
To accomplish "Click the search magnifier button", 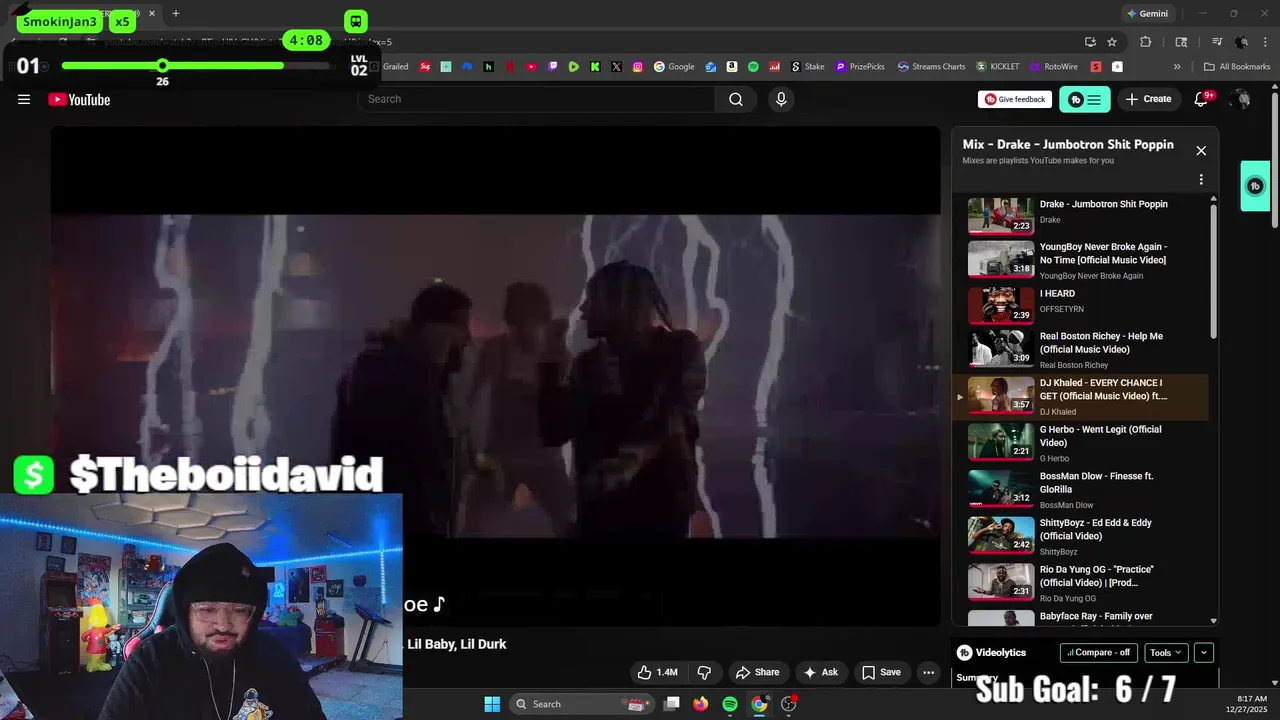I will (x=736, y=99).
